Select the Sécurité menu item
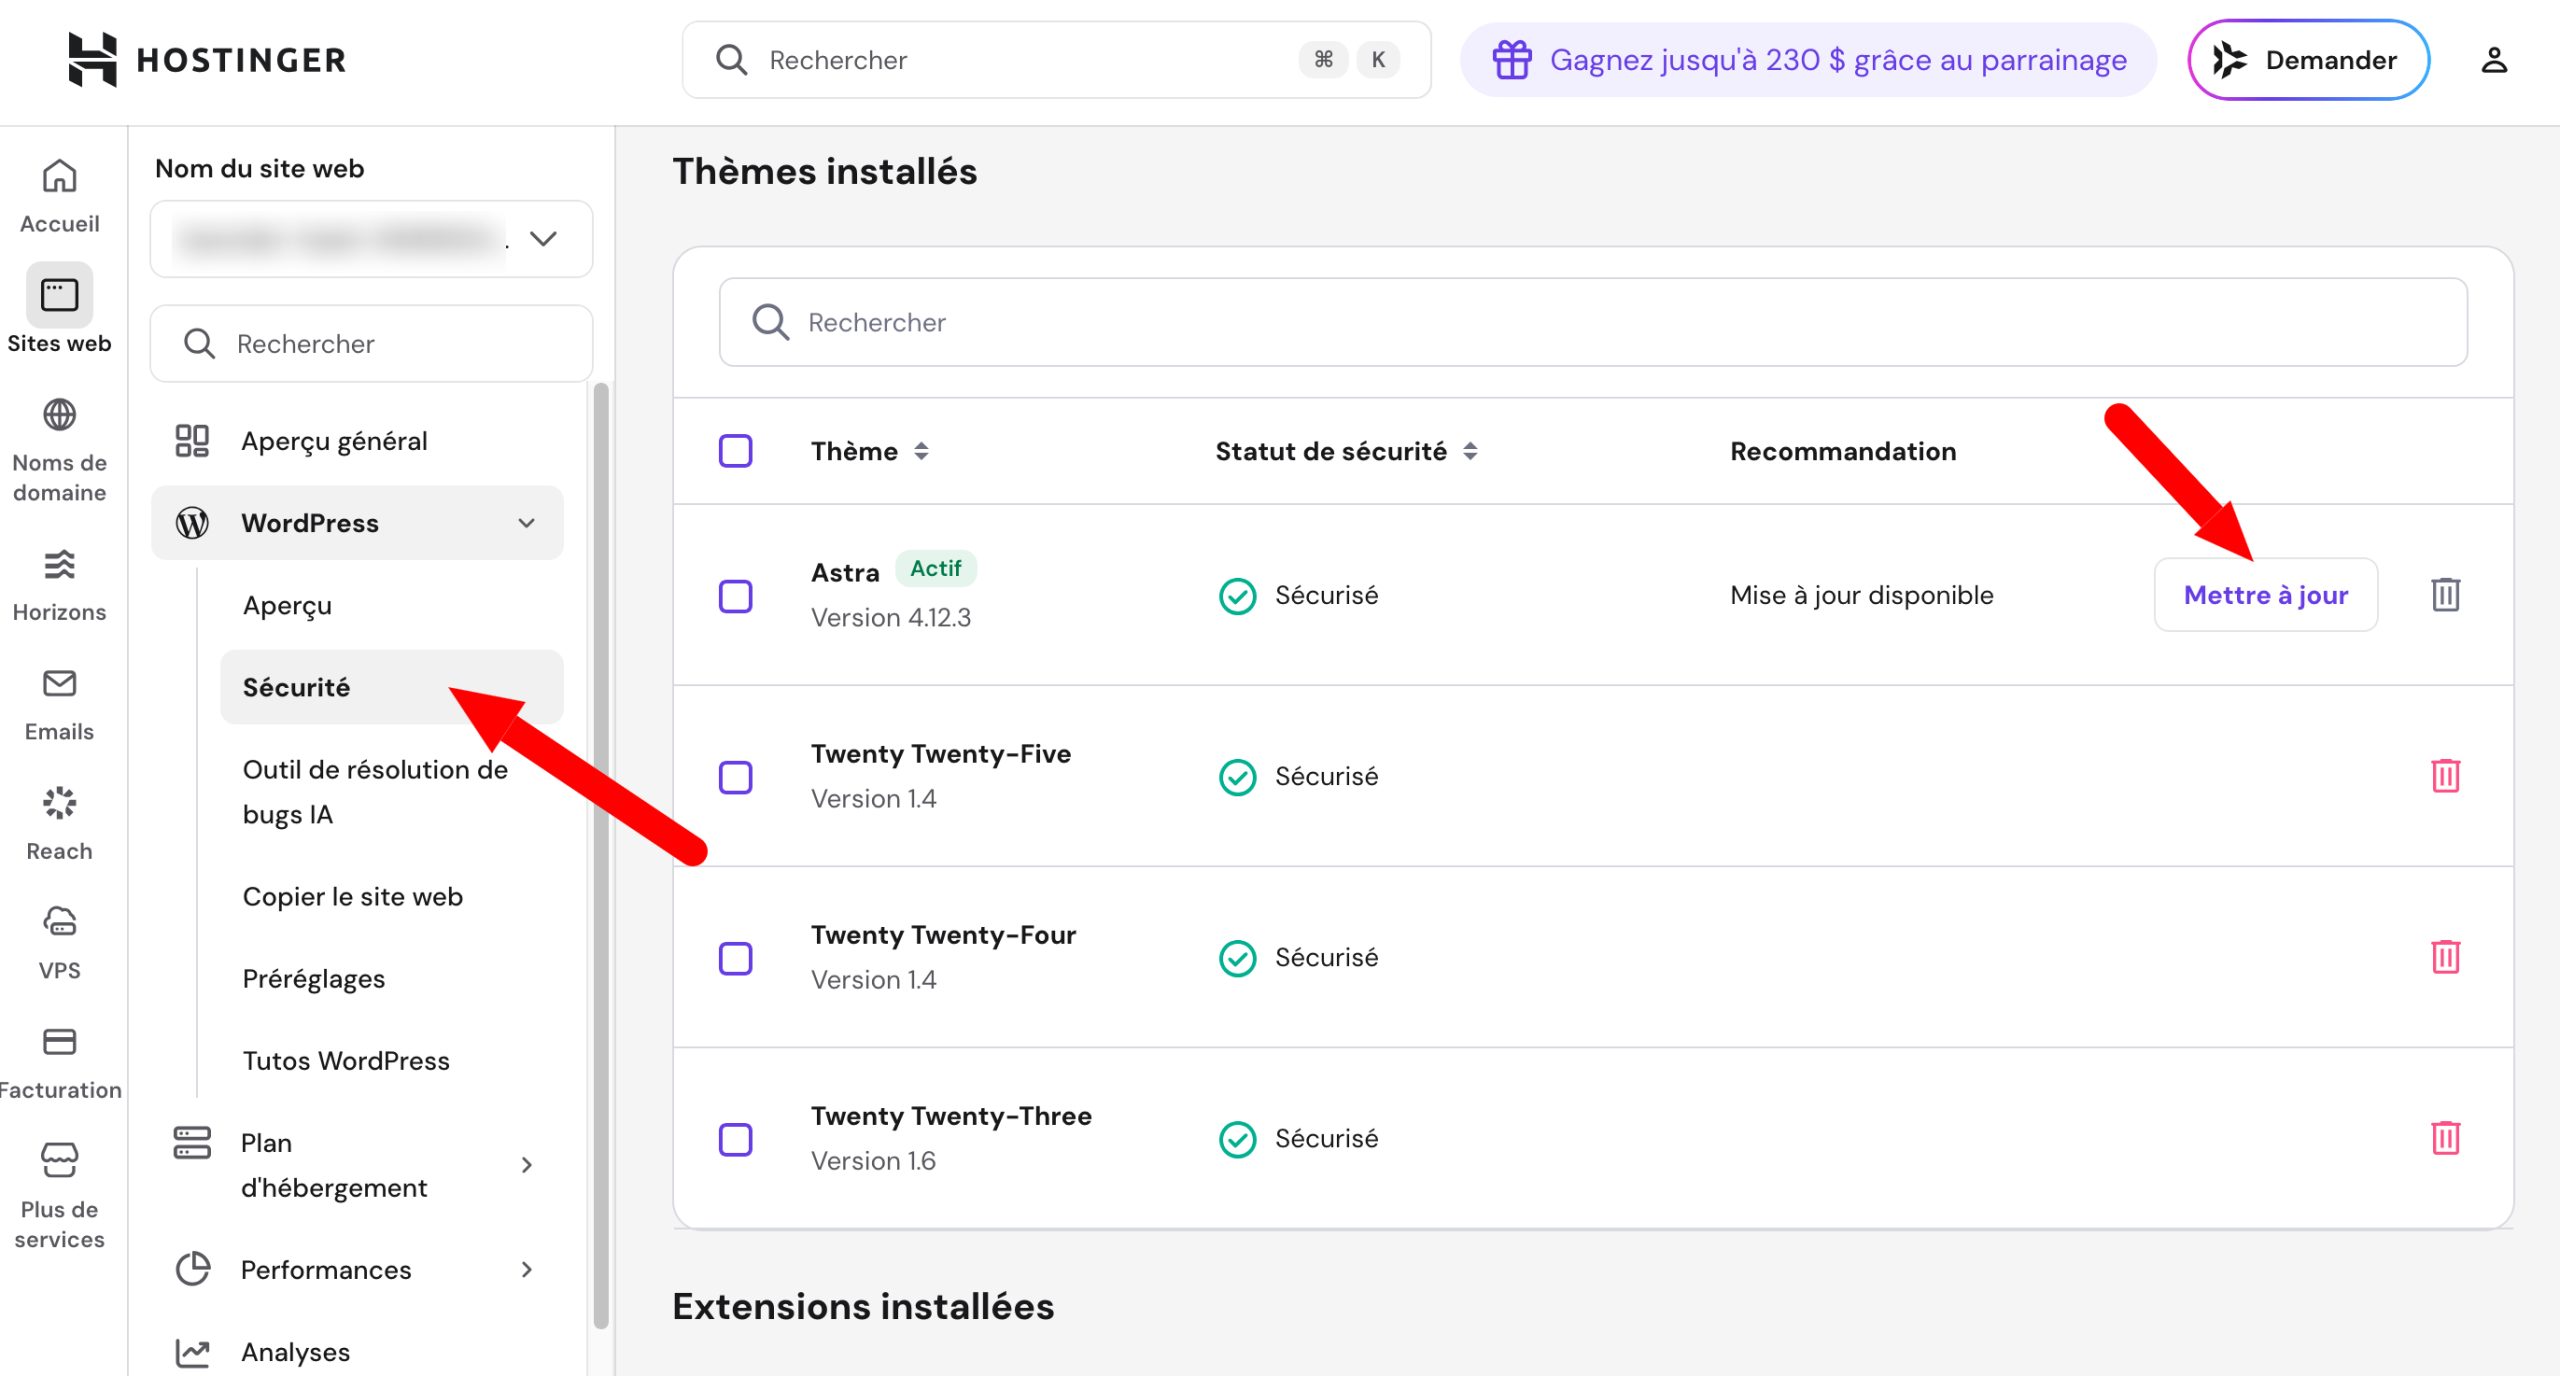Image resolution: width=2560 pixels, height=1376 pixels. point(391,688)
